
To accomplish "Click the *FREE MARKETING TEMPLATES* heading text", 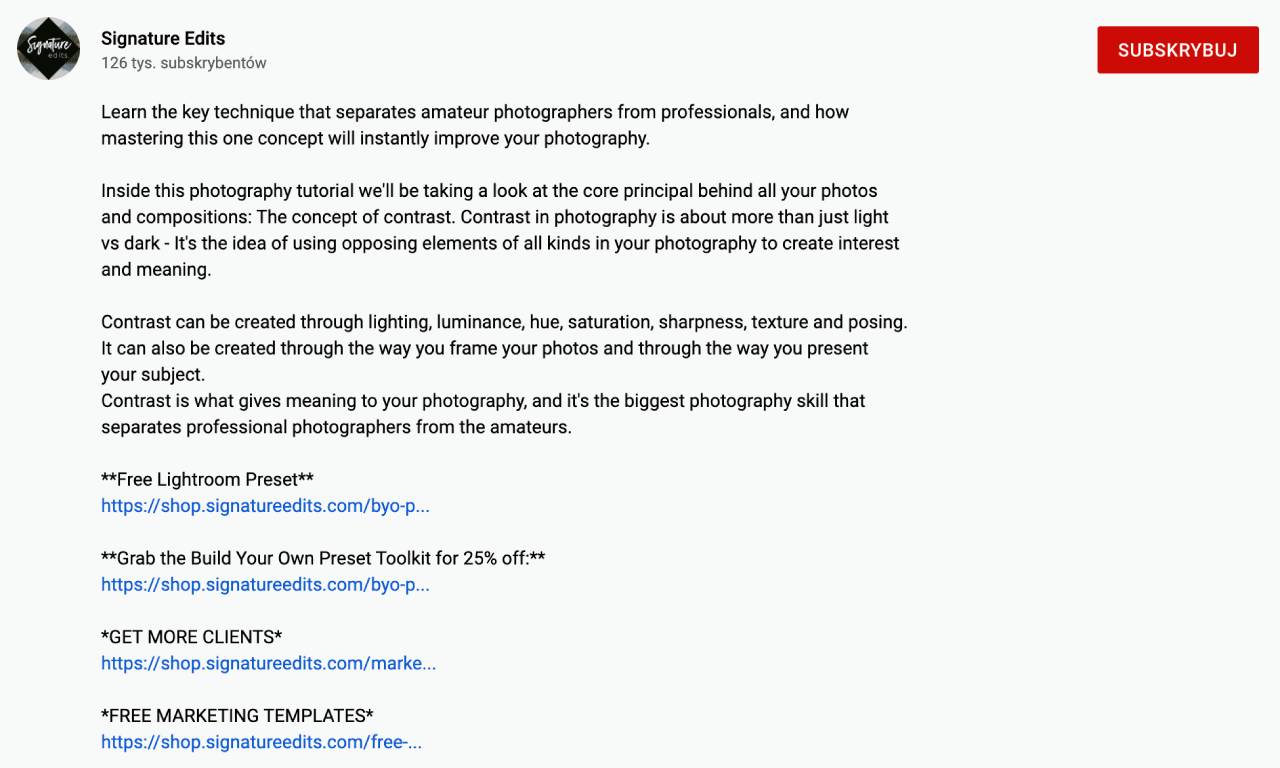I will tap(237, 715).
